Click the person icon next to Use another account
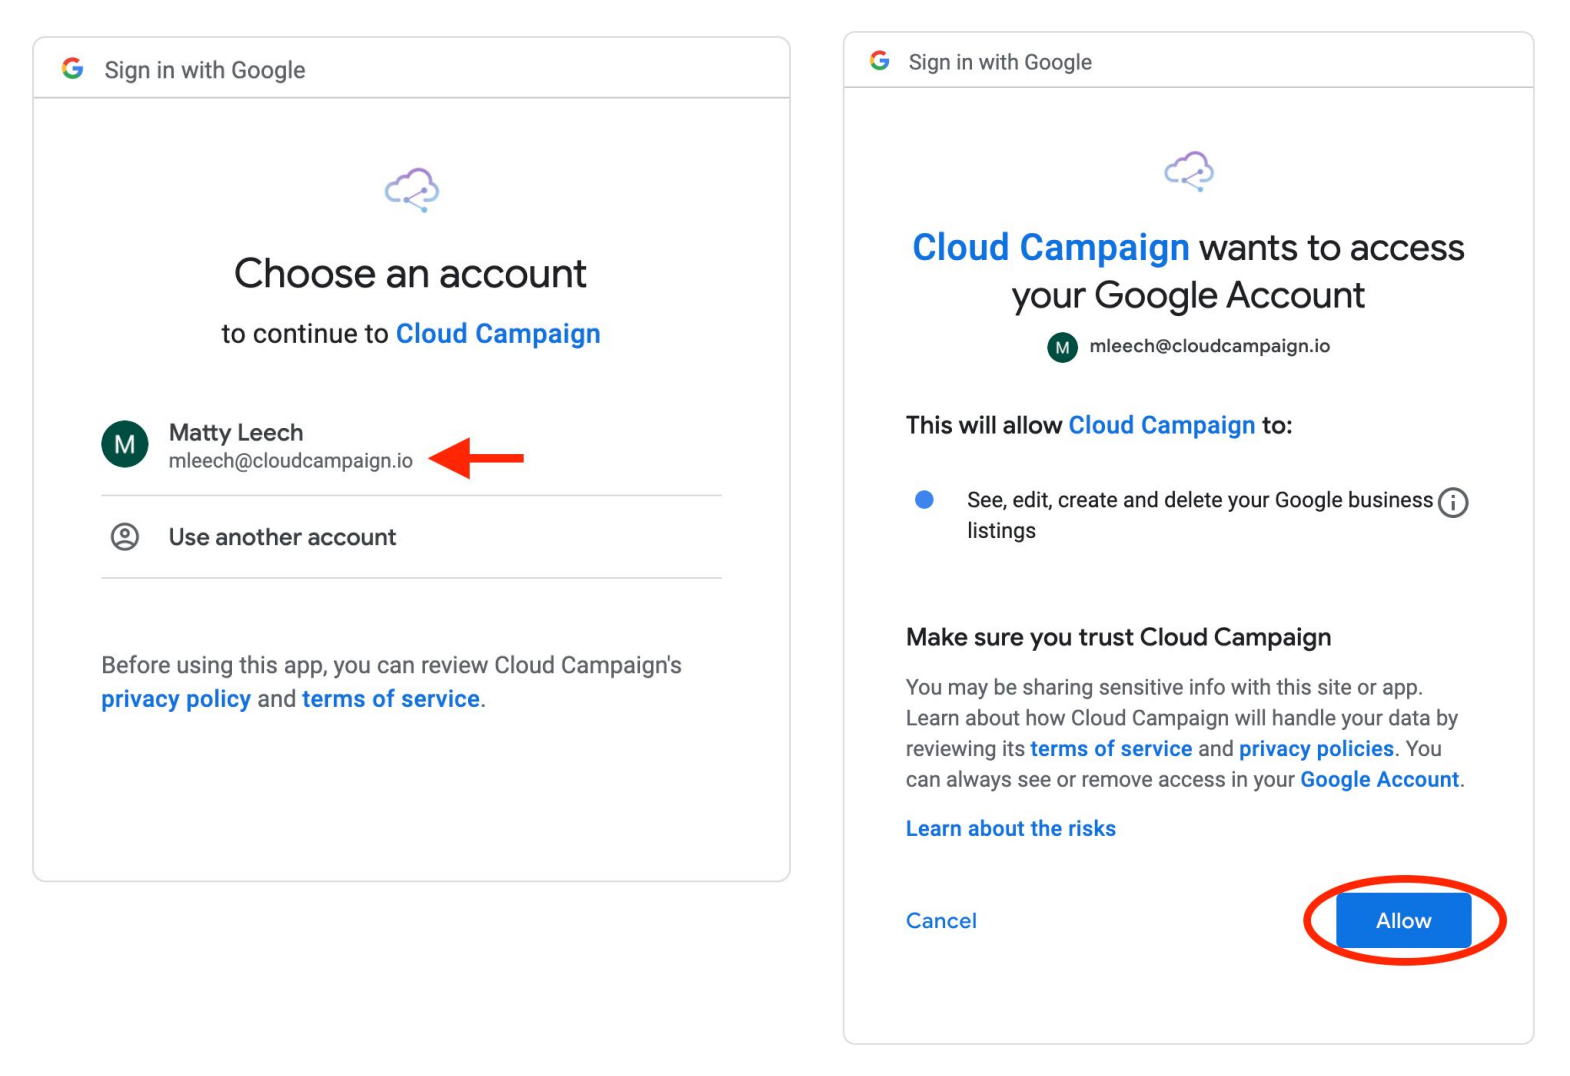The image size is (1570, 1076). [125, 537]
